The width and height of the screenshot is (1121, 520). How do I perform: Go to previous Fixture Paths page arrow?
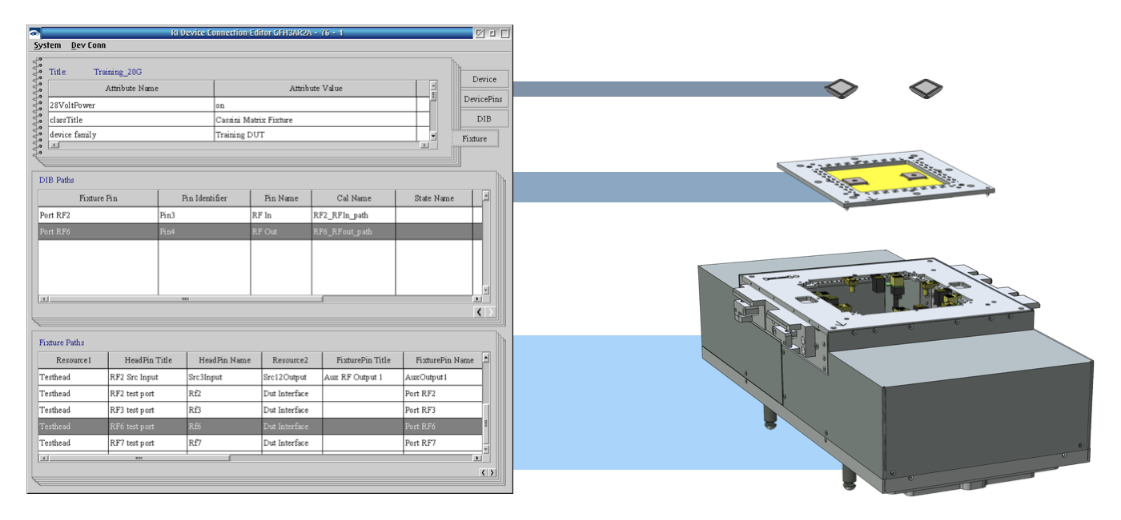pos(483,473)
